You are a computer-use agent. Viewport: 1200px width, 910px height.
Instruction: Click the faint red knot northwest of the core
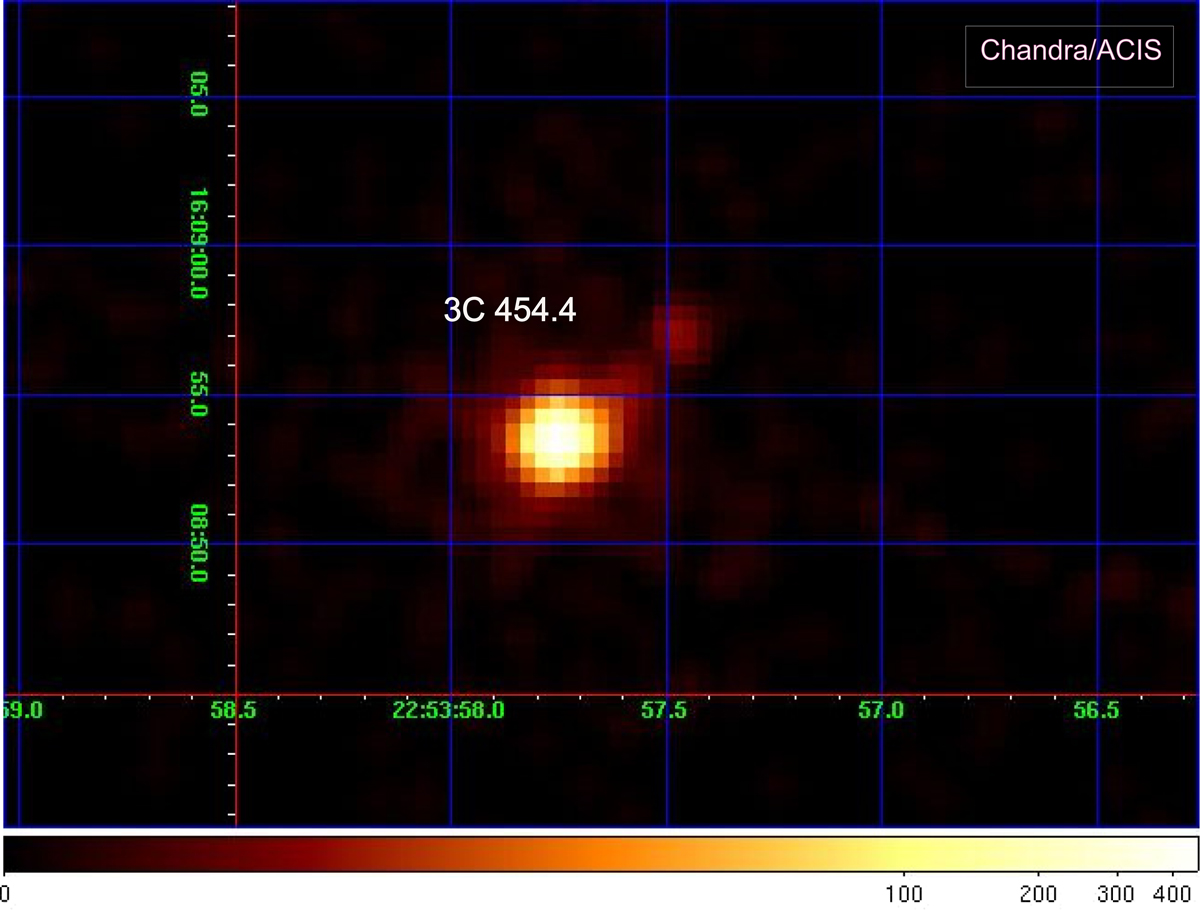(x=682, y=331)
